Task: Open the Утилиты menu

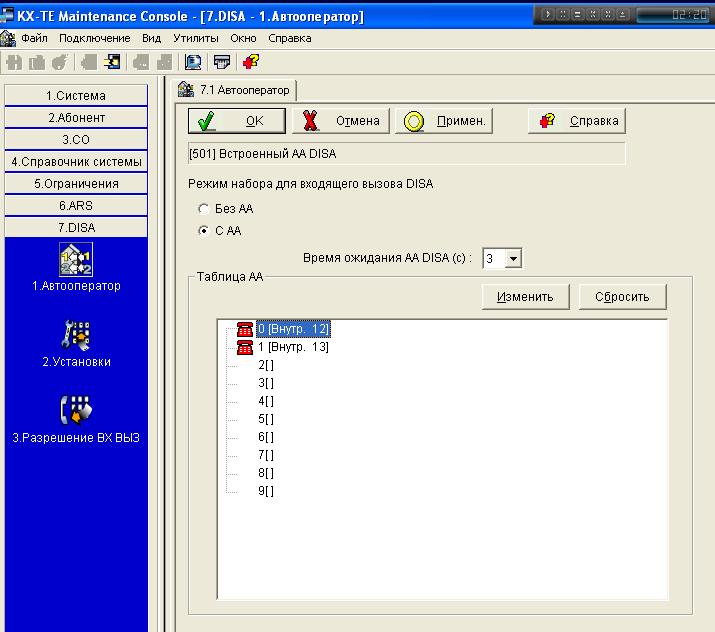Action: pos(196,38)
